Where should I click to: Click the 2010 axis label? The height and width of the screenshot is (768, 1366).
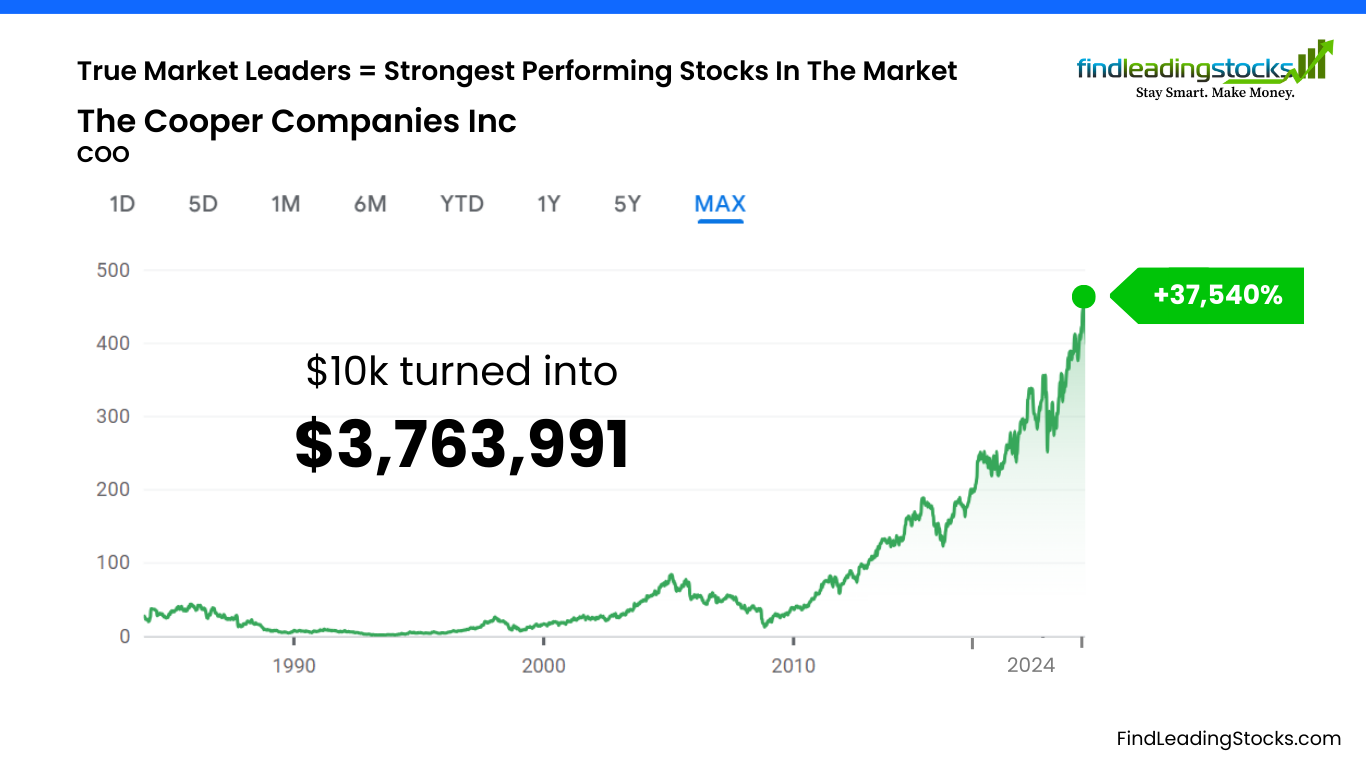792,665
